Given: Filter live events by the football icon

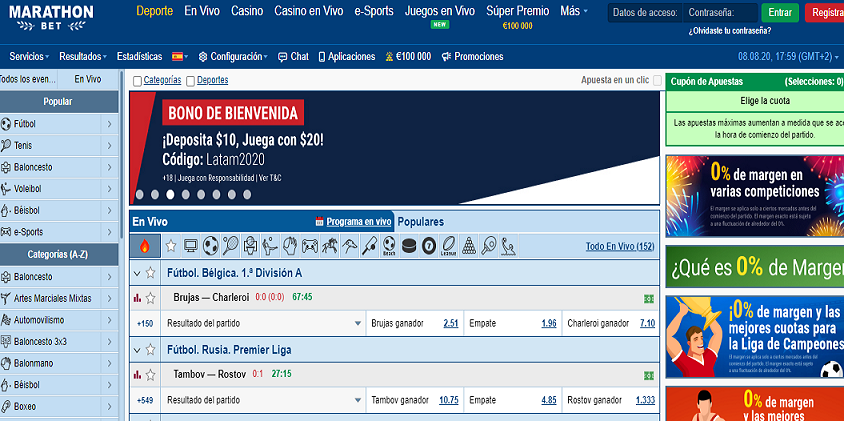Looking at the screenshot, I should click(x=210, y=246).
